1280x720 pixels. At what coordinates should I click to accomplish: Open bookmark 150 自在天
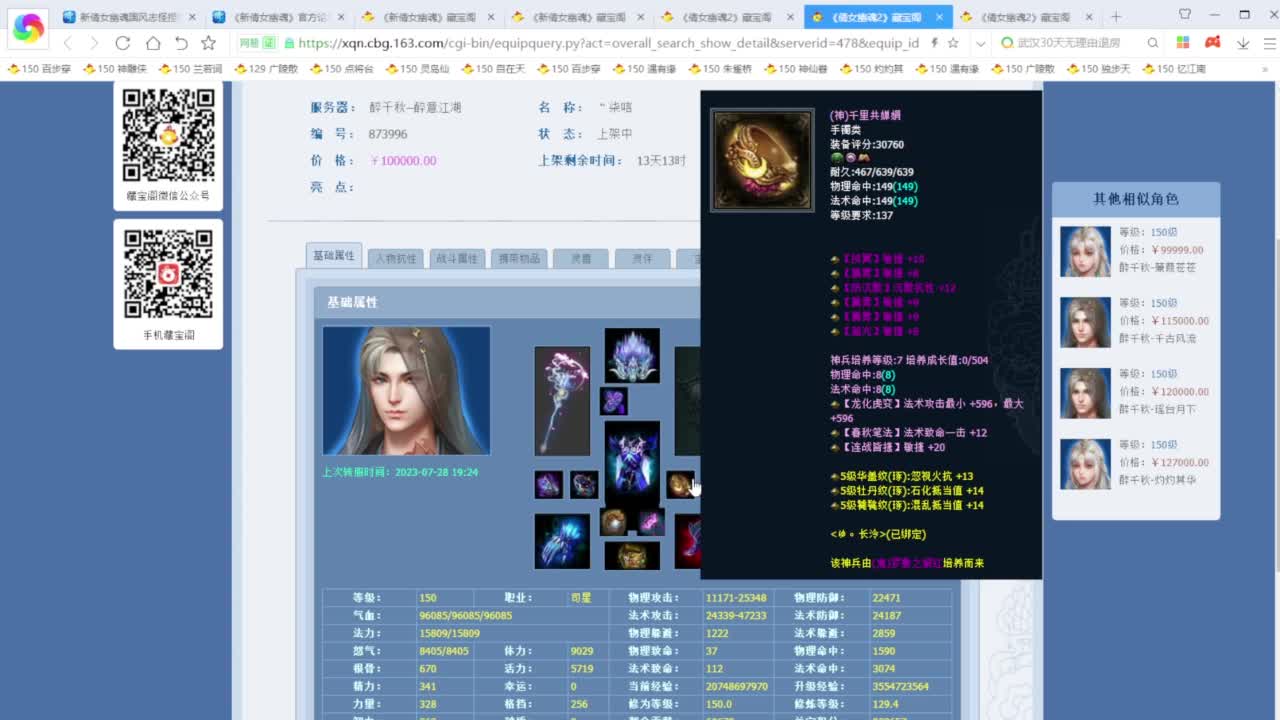(x=493, y=69)
